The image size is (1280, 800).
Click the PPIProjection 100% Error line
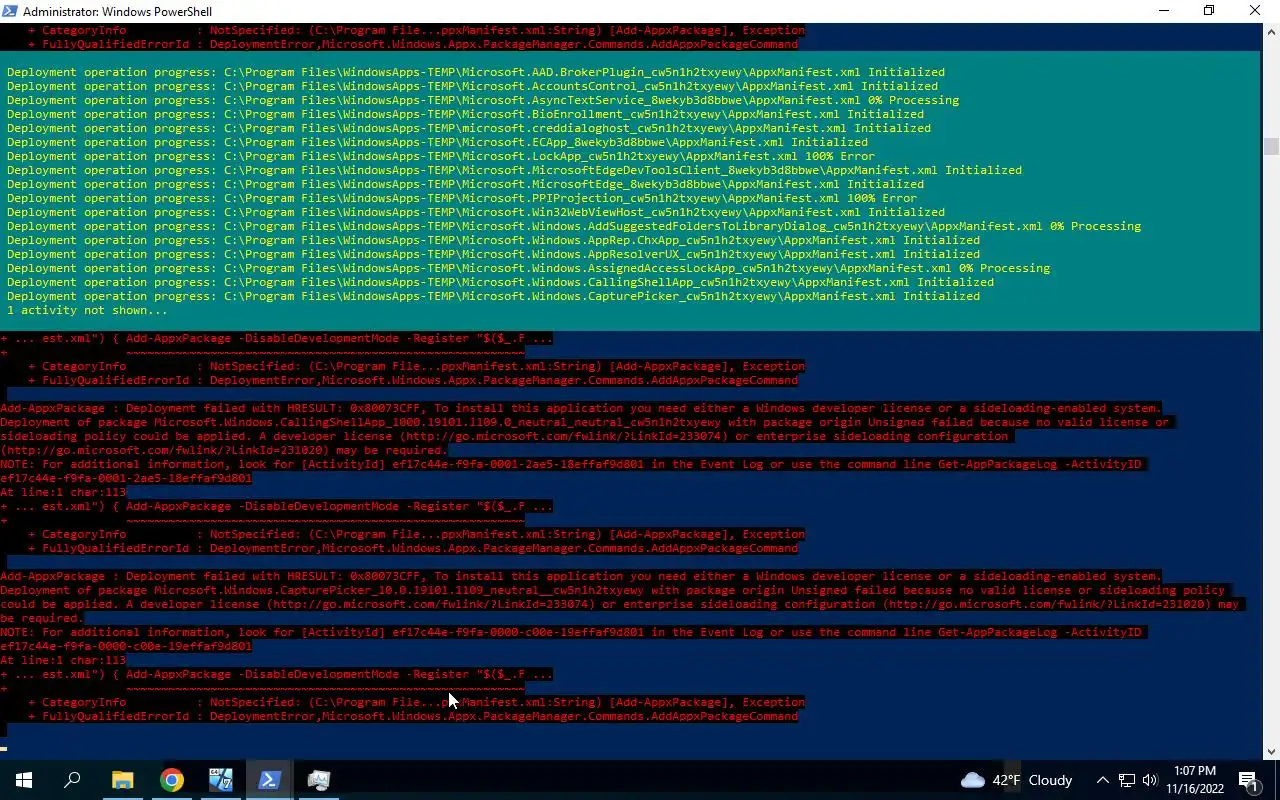coord(462,198)
